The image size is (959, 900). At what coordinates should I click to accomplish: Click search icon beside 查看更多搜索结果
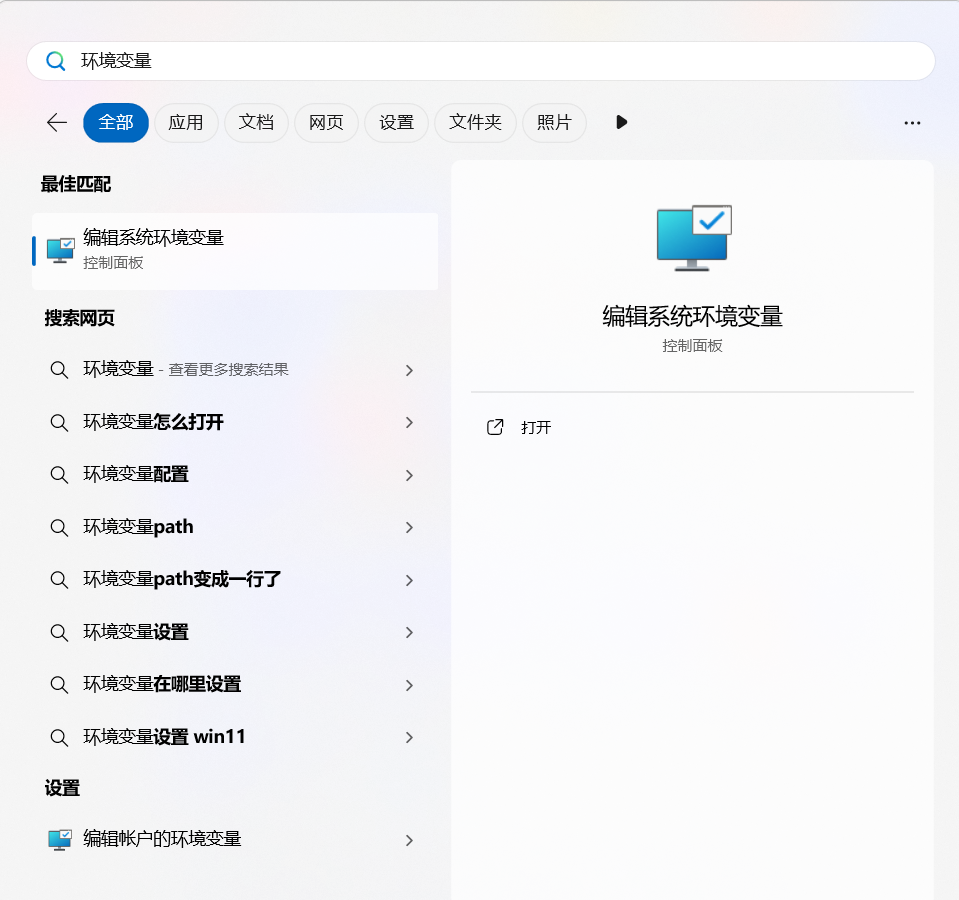click(x=59, y=370)
